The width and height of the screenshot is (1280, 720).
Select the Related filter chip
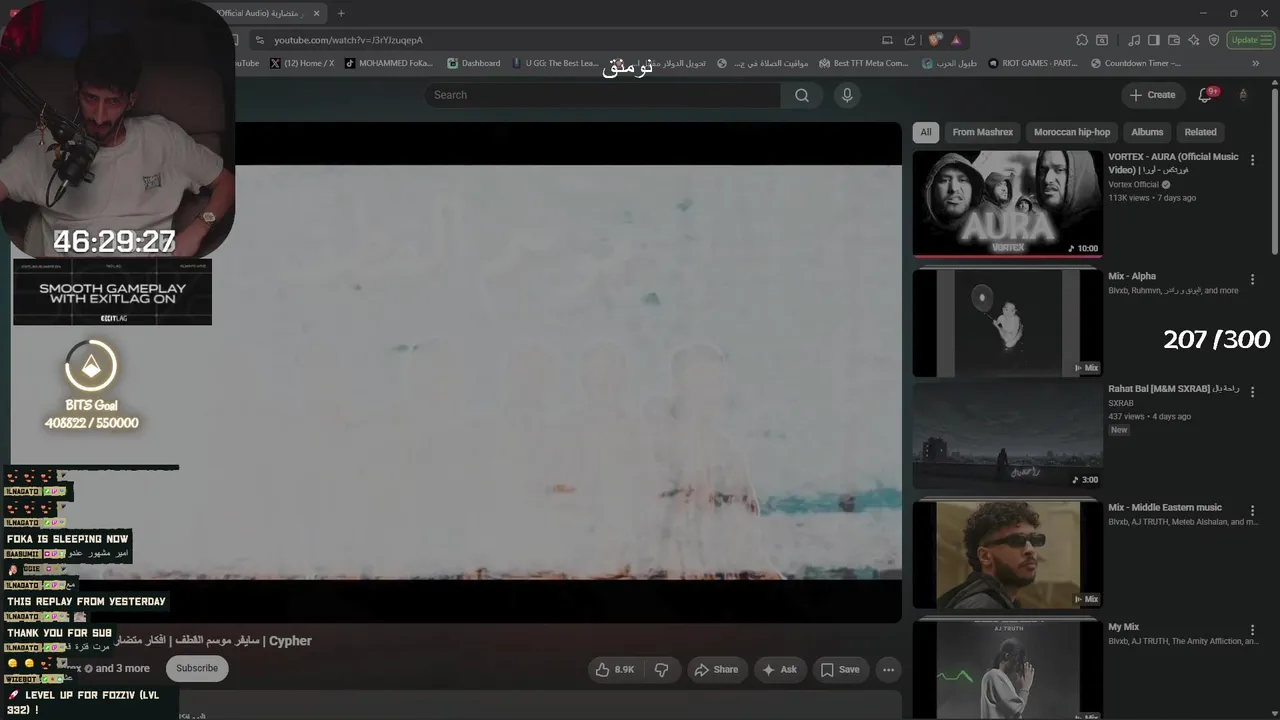click(1201, 132)
